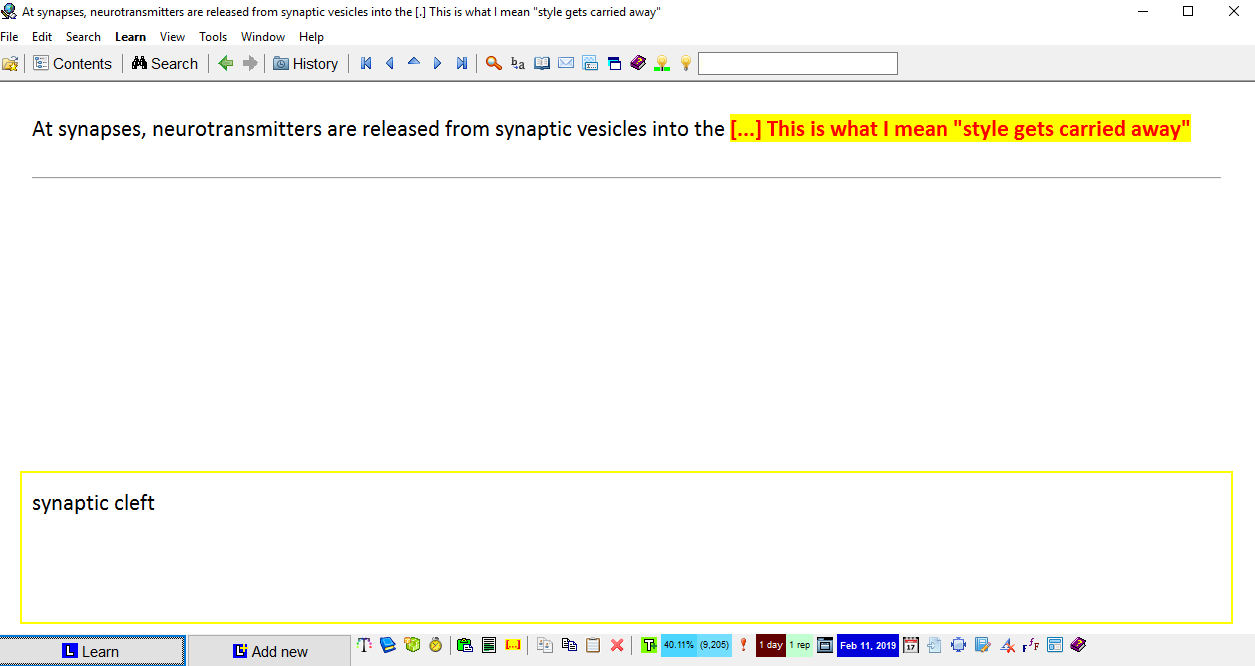1255x666 pixels.
Task: Open the Window menu
Action: click(x=263, y=37)
